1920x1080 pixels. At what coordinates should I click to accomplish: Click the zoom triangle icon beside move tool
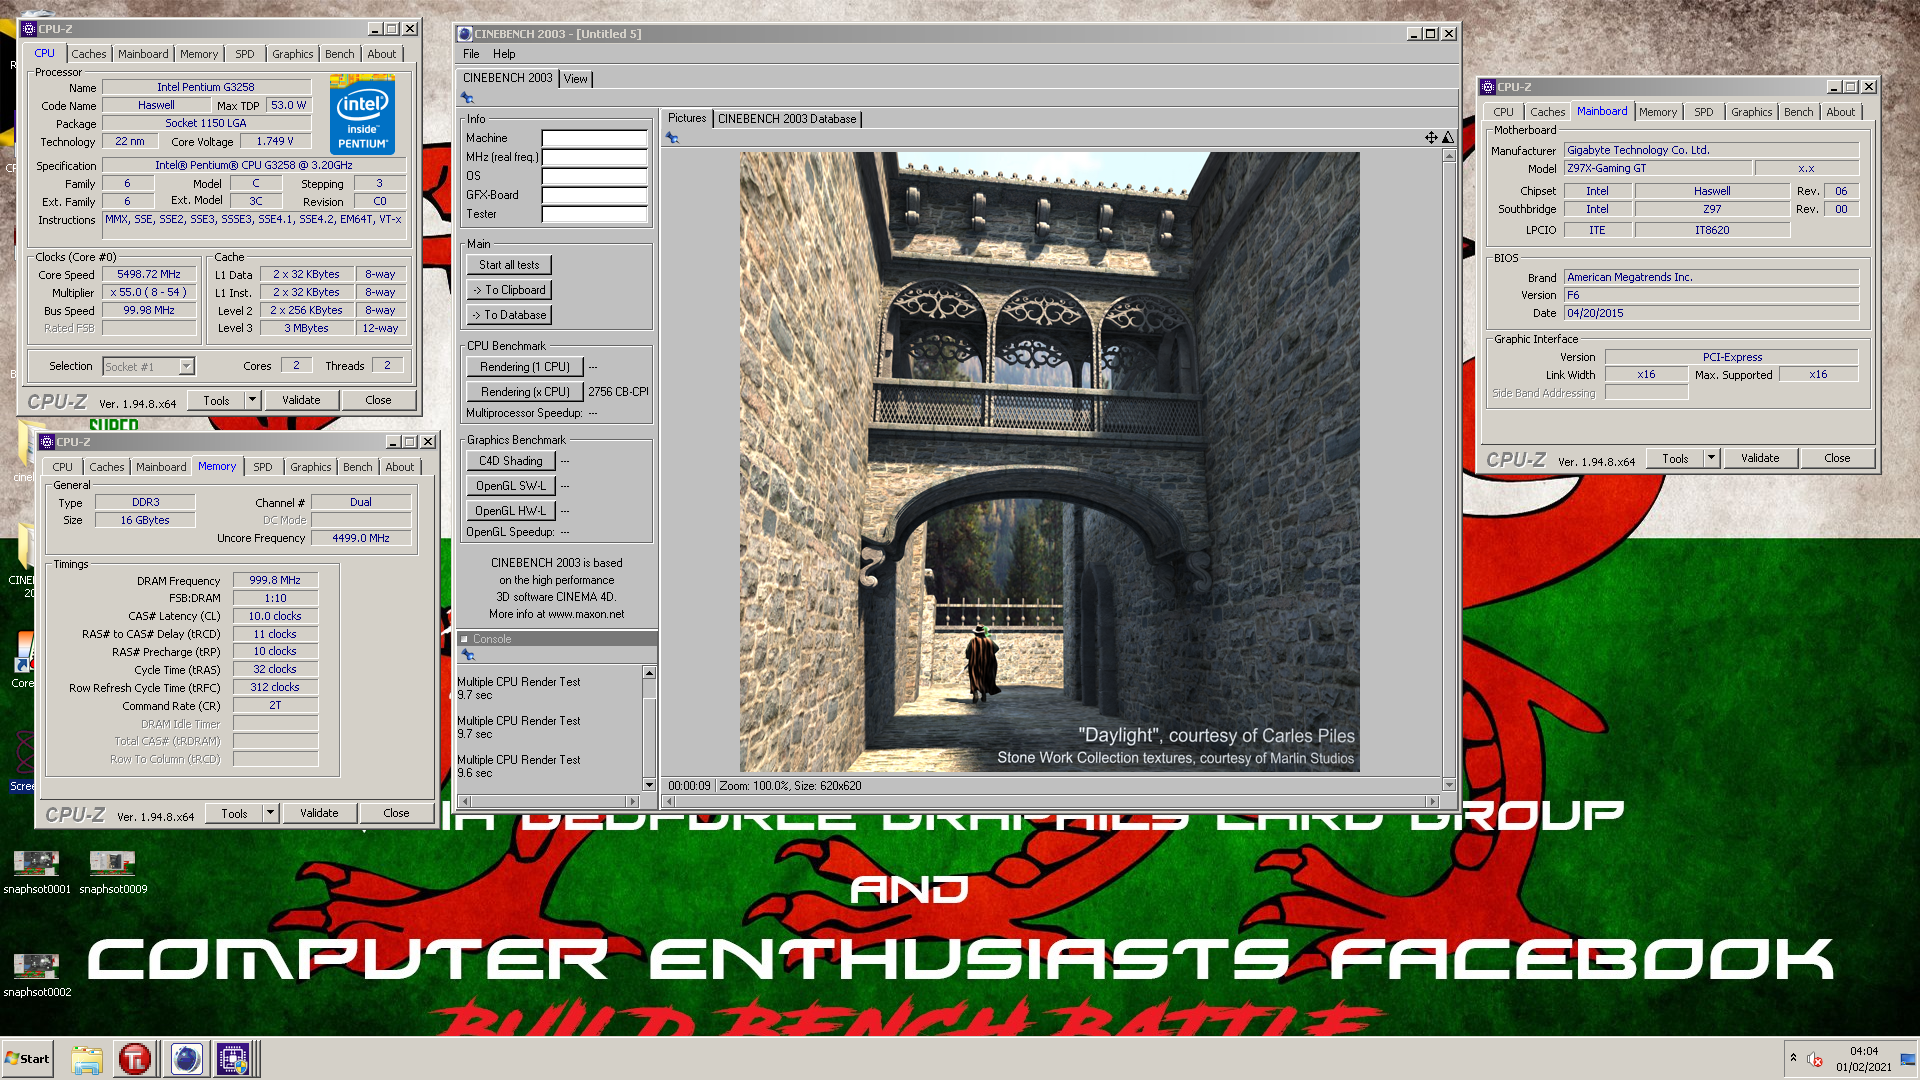(x=1447, y=138)
